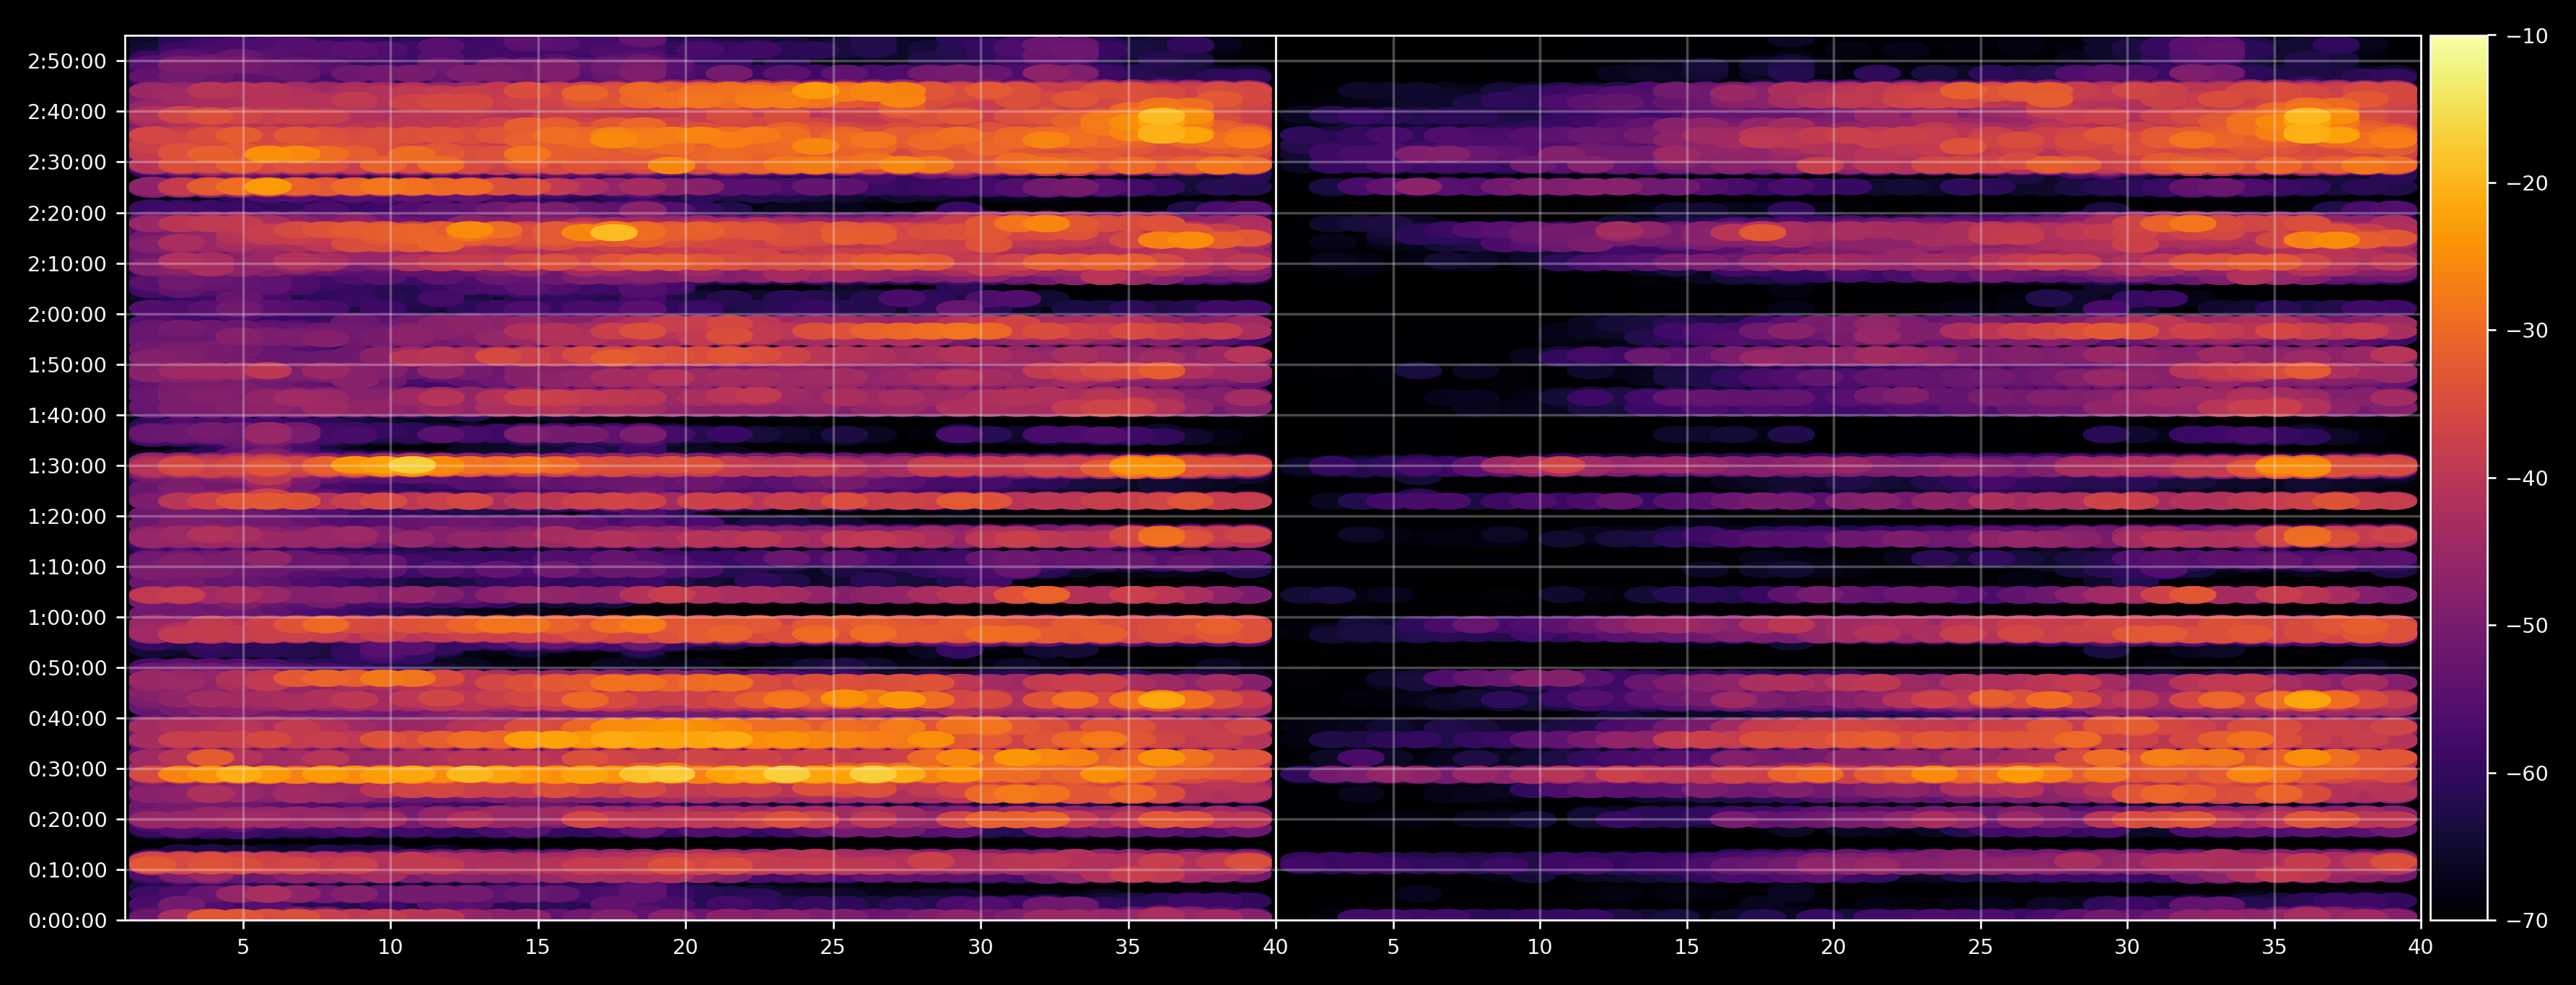Click x-axis label 10 of left heatmap
The width and height of the screenshot is (2576, 985).
click(x=390, y=946)
